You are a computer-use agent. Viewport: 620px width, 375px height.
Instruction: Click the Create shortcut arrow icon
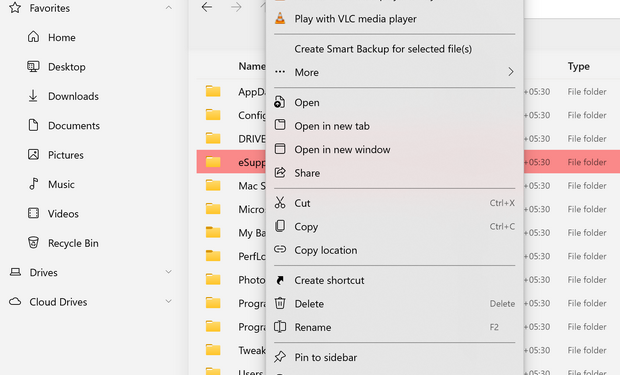[x=280, y=280]
